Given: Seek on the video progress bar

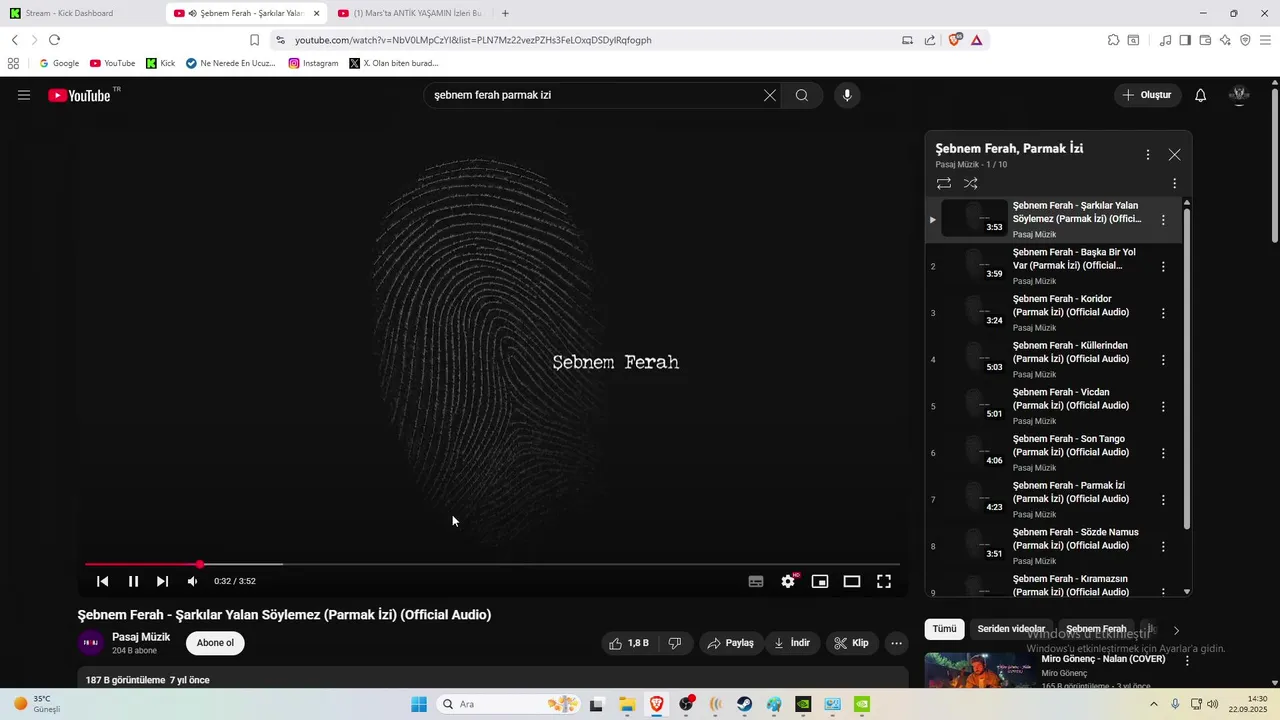Looking at the screenshot, I should tap(492, 565).
